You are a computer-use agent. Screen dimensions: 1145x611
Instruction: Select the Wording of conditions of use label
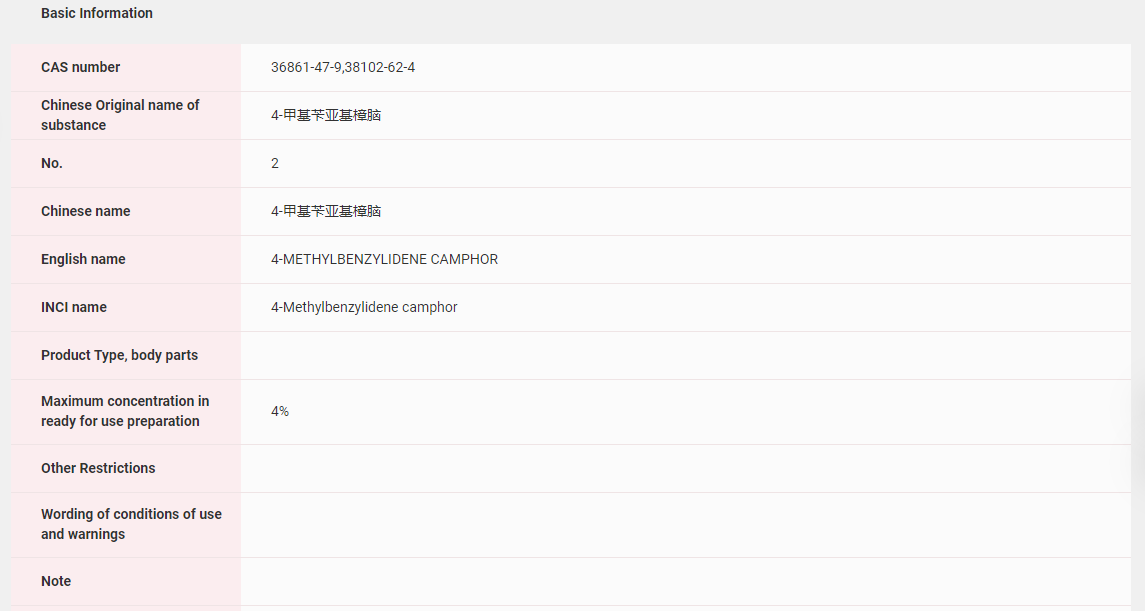pos(131,524)
